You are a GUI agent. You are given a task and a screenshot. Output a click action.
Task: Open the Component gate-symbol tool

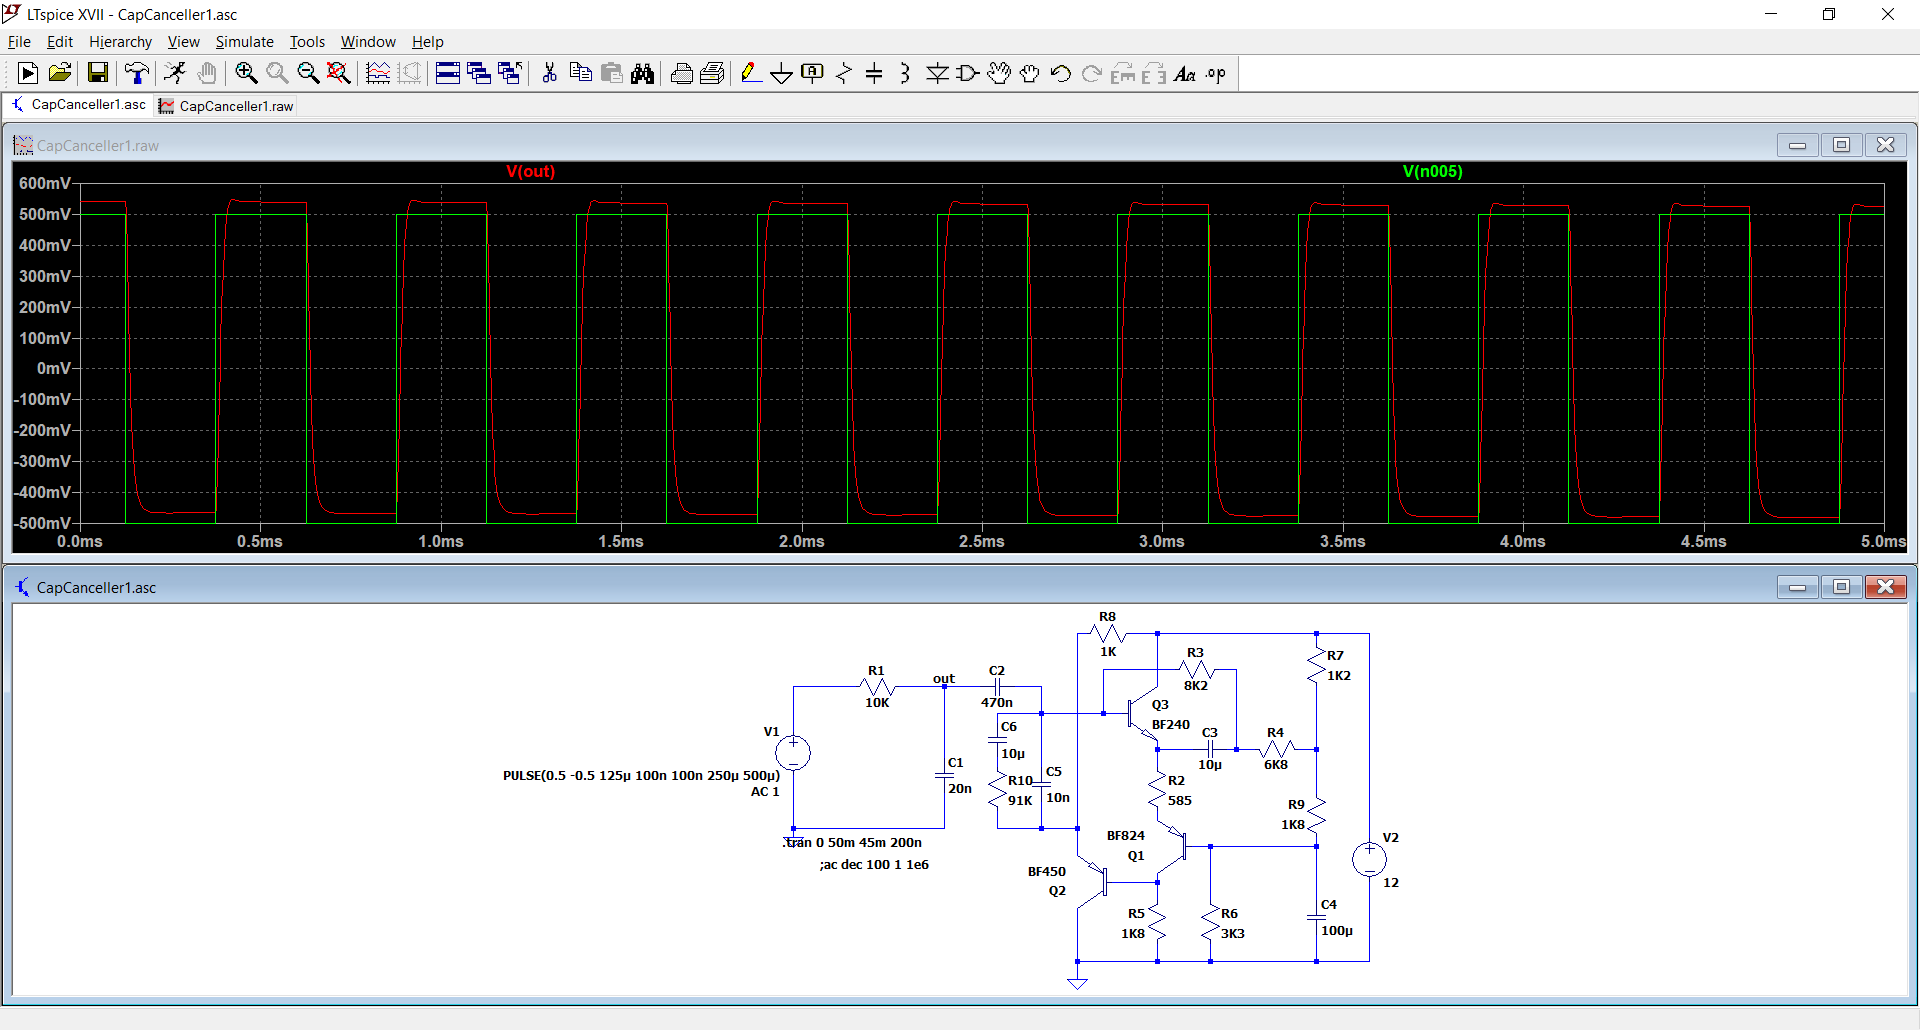pos(968,73)
